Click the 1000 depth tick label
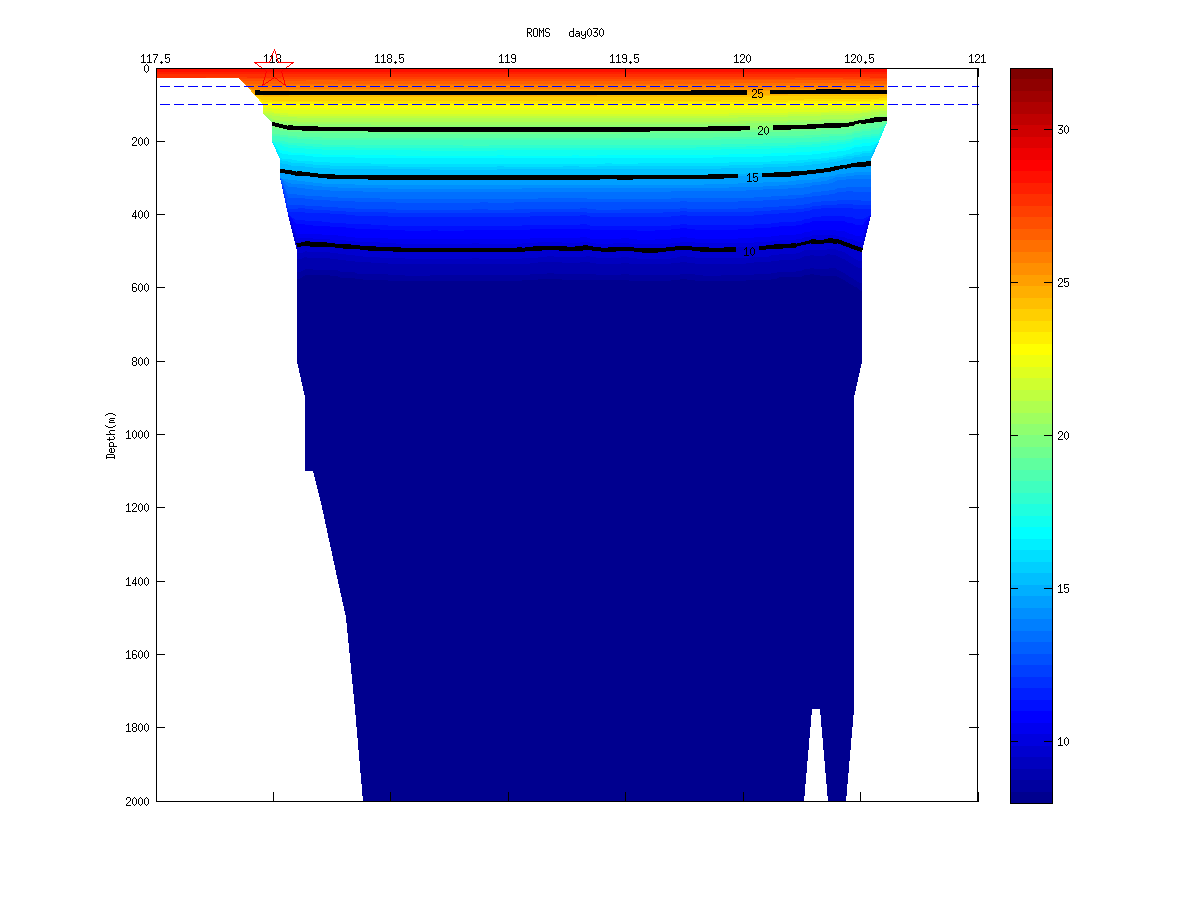 137,434
